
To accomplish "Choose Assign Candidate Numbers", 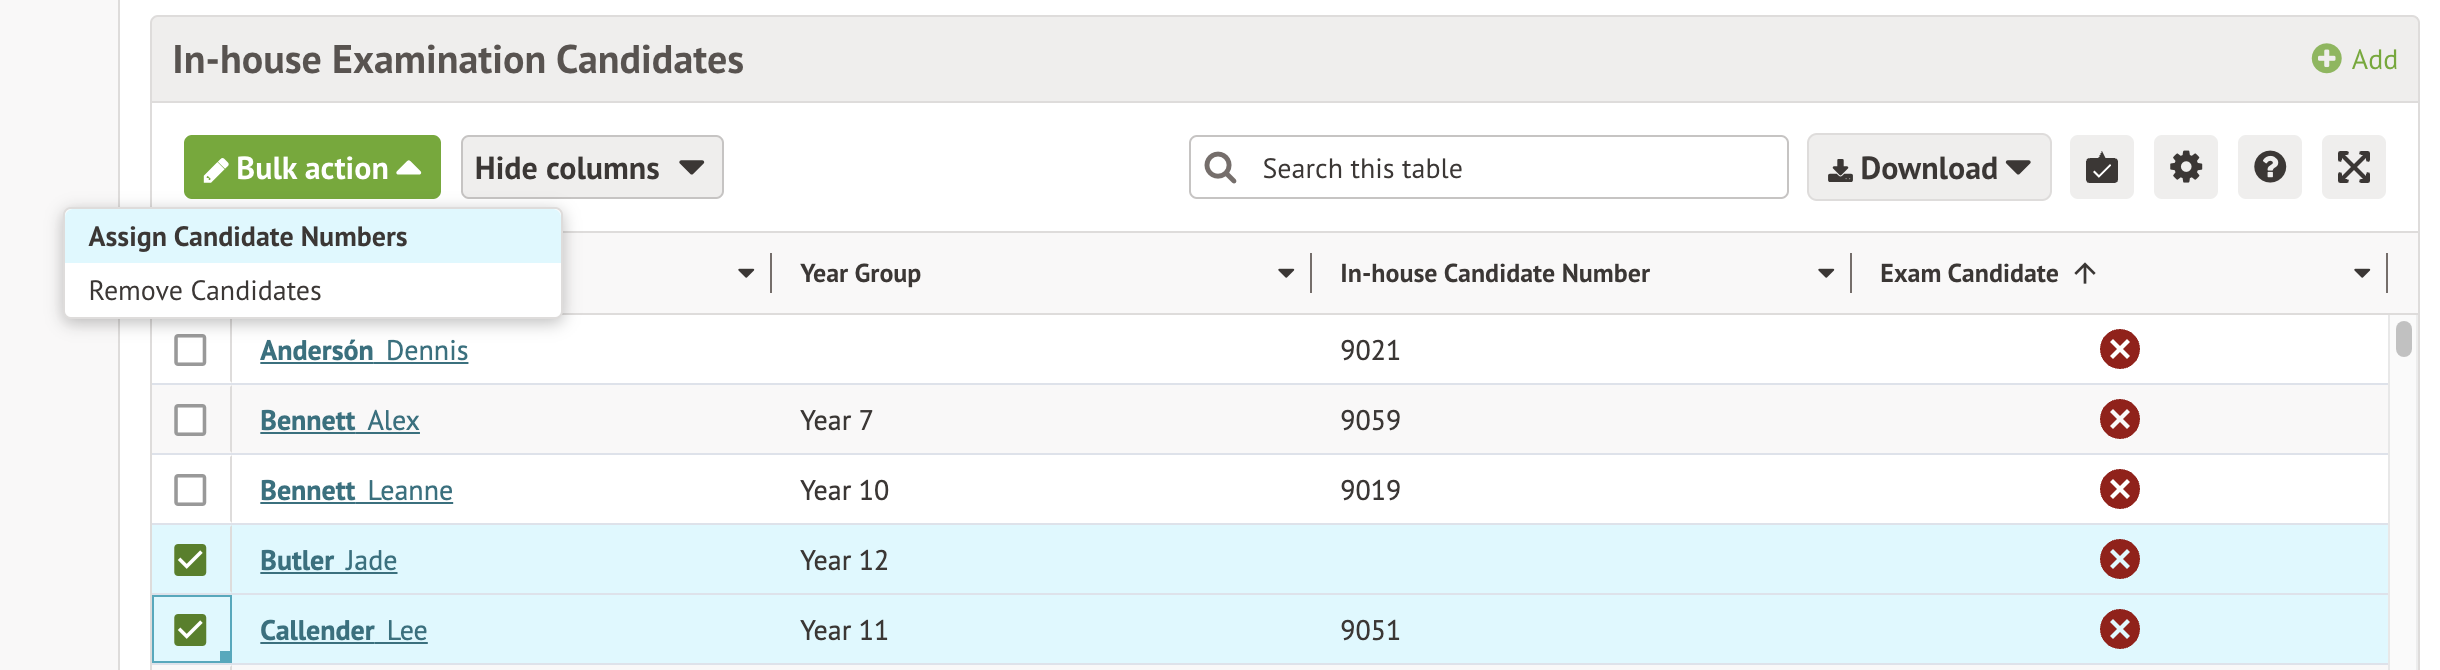I will (x=248, y=237).
